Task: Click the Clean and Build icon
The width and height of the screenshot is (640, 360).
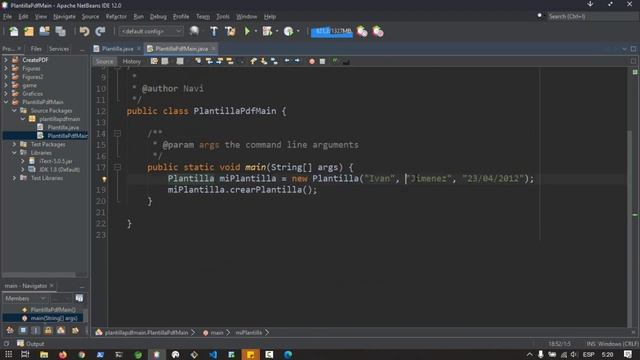Action: (230, 31)
